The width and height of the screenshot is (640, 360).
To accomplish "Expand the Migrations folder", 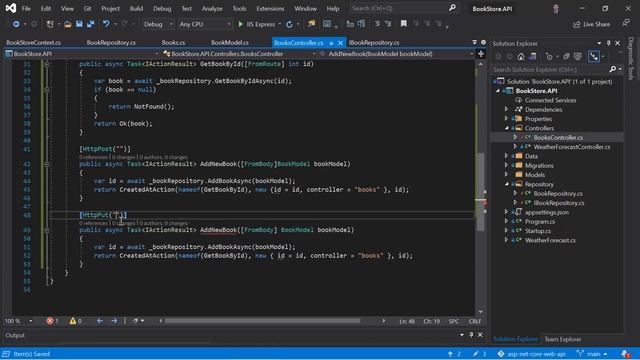I will (507, 165).
